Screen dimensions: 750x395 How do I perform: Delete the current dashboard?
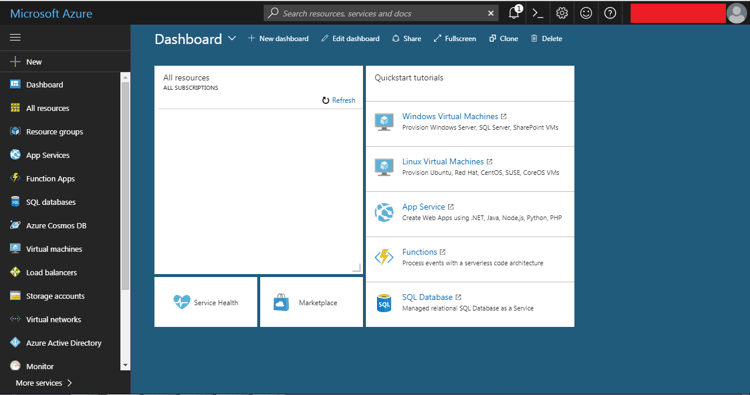click(x=546, y=38)
